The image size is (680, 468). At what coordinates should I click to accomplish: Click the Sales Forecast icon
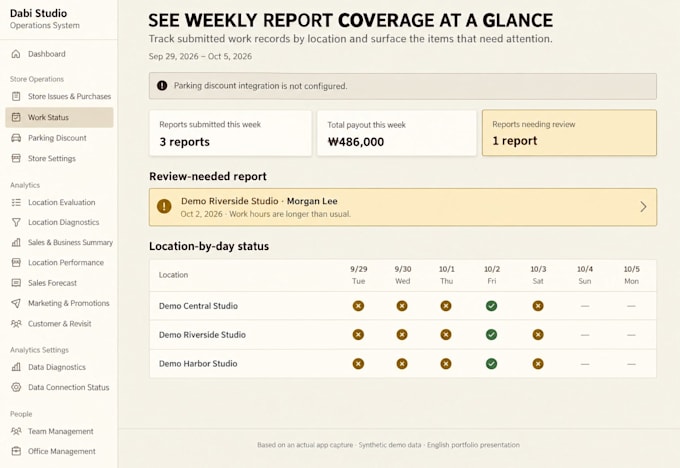pos(16,283)
